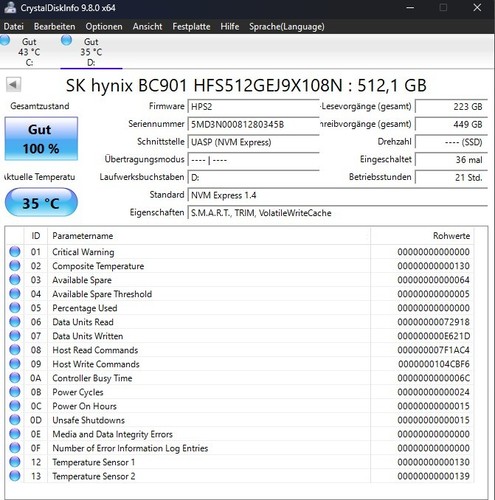Click the status orb for Power Cycles
The height and width of the screenshot is (500, 495).
point(15,392)
